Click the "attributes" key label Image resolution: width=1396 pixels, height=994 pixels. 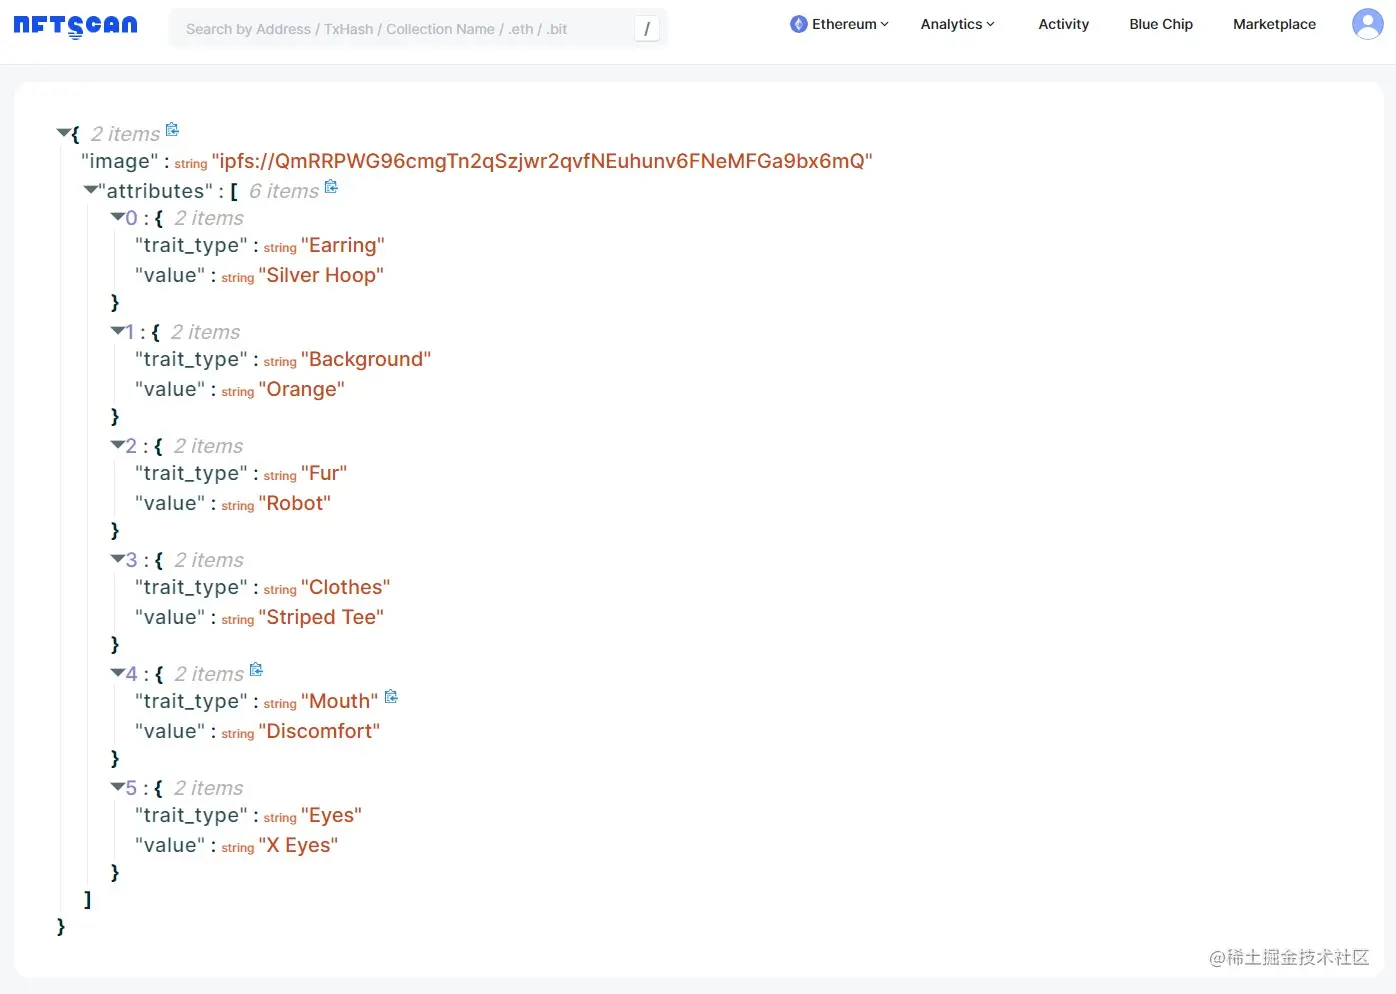click(156, 191)
